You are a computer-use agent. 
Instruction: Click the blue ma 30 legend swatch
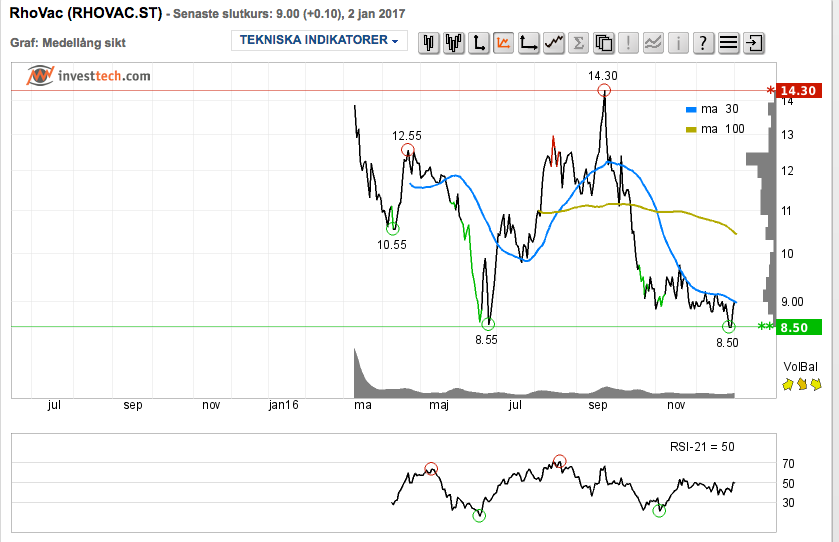pyautogui.click(x=690, y=109)
